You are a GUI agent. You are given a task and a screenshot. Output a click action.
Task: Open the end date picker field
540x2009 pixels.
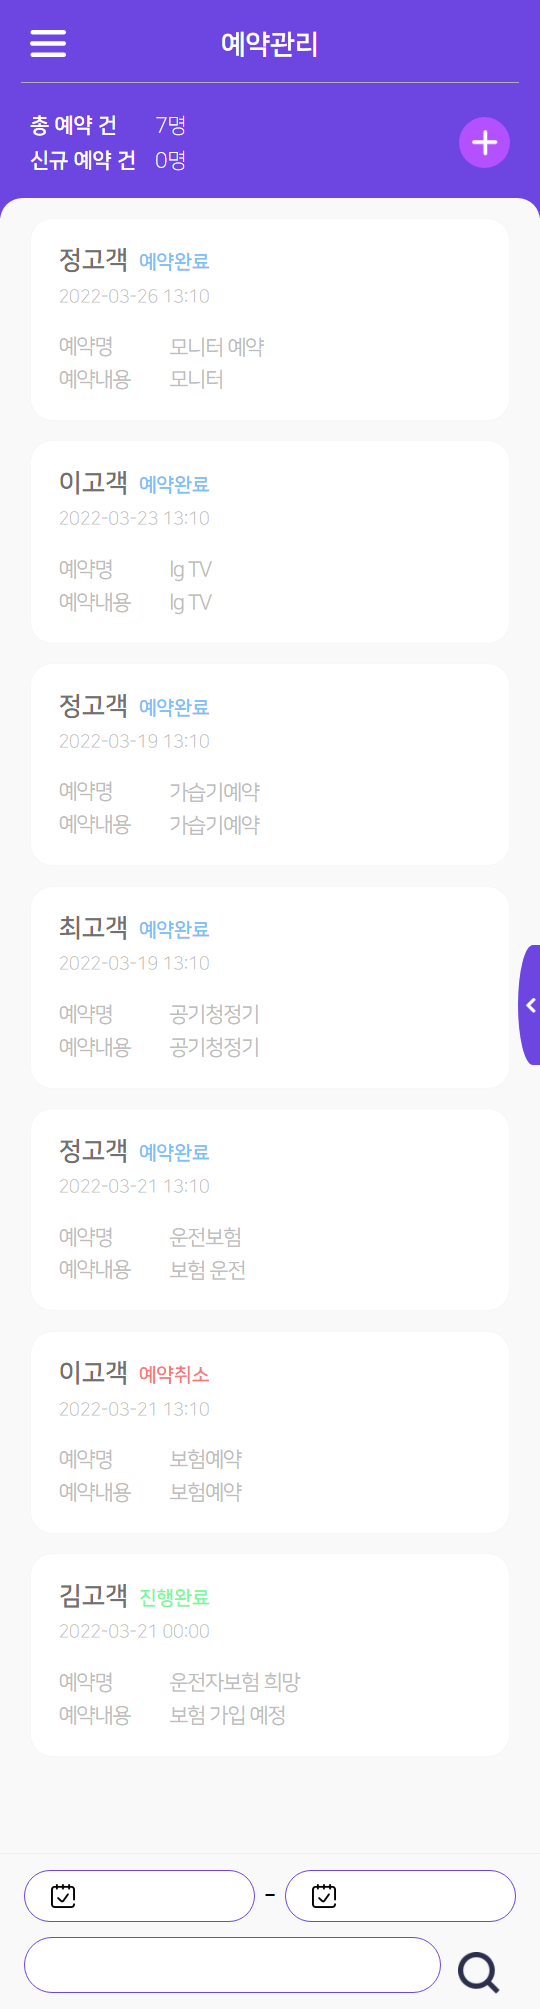point(400,1896)
